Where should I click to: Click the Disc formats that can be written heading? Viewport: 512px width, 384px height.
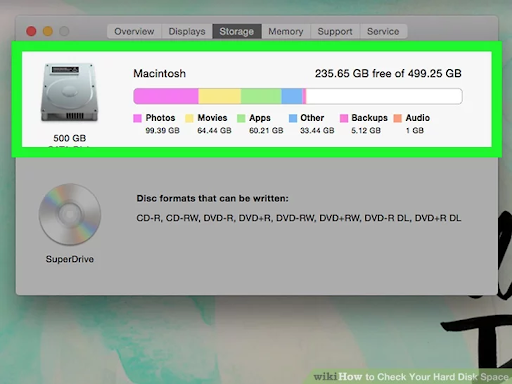[212, 198]
